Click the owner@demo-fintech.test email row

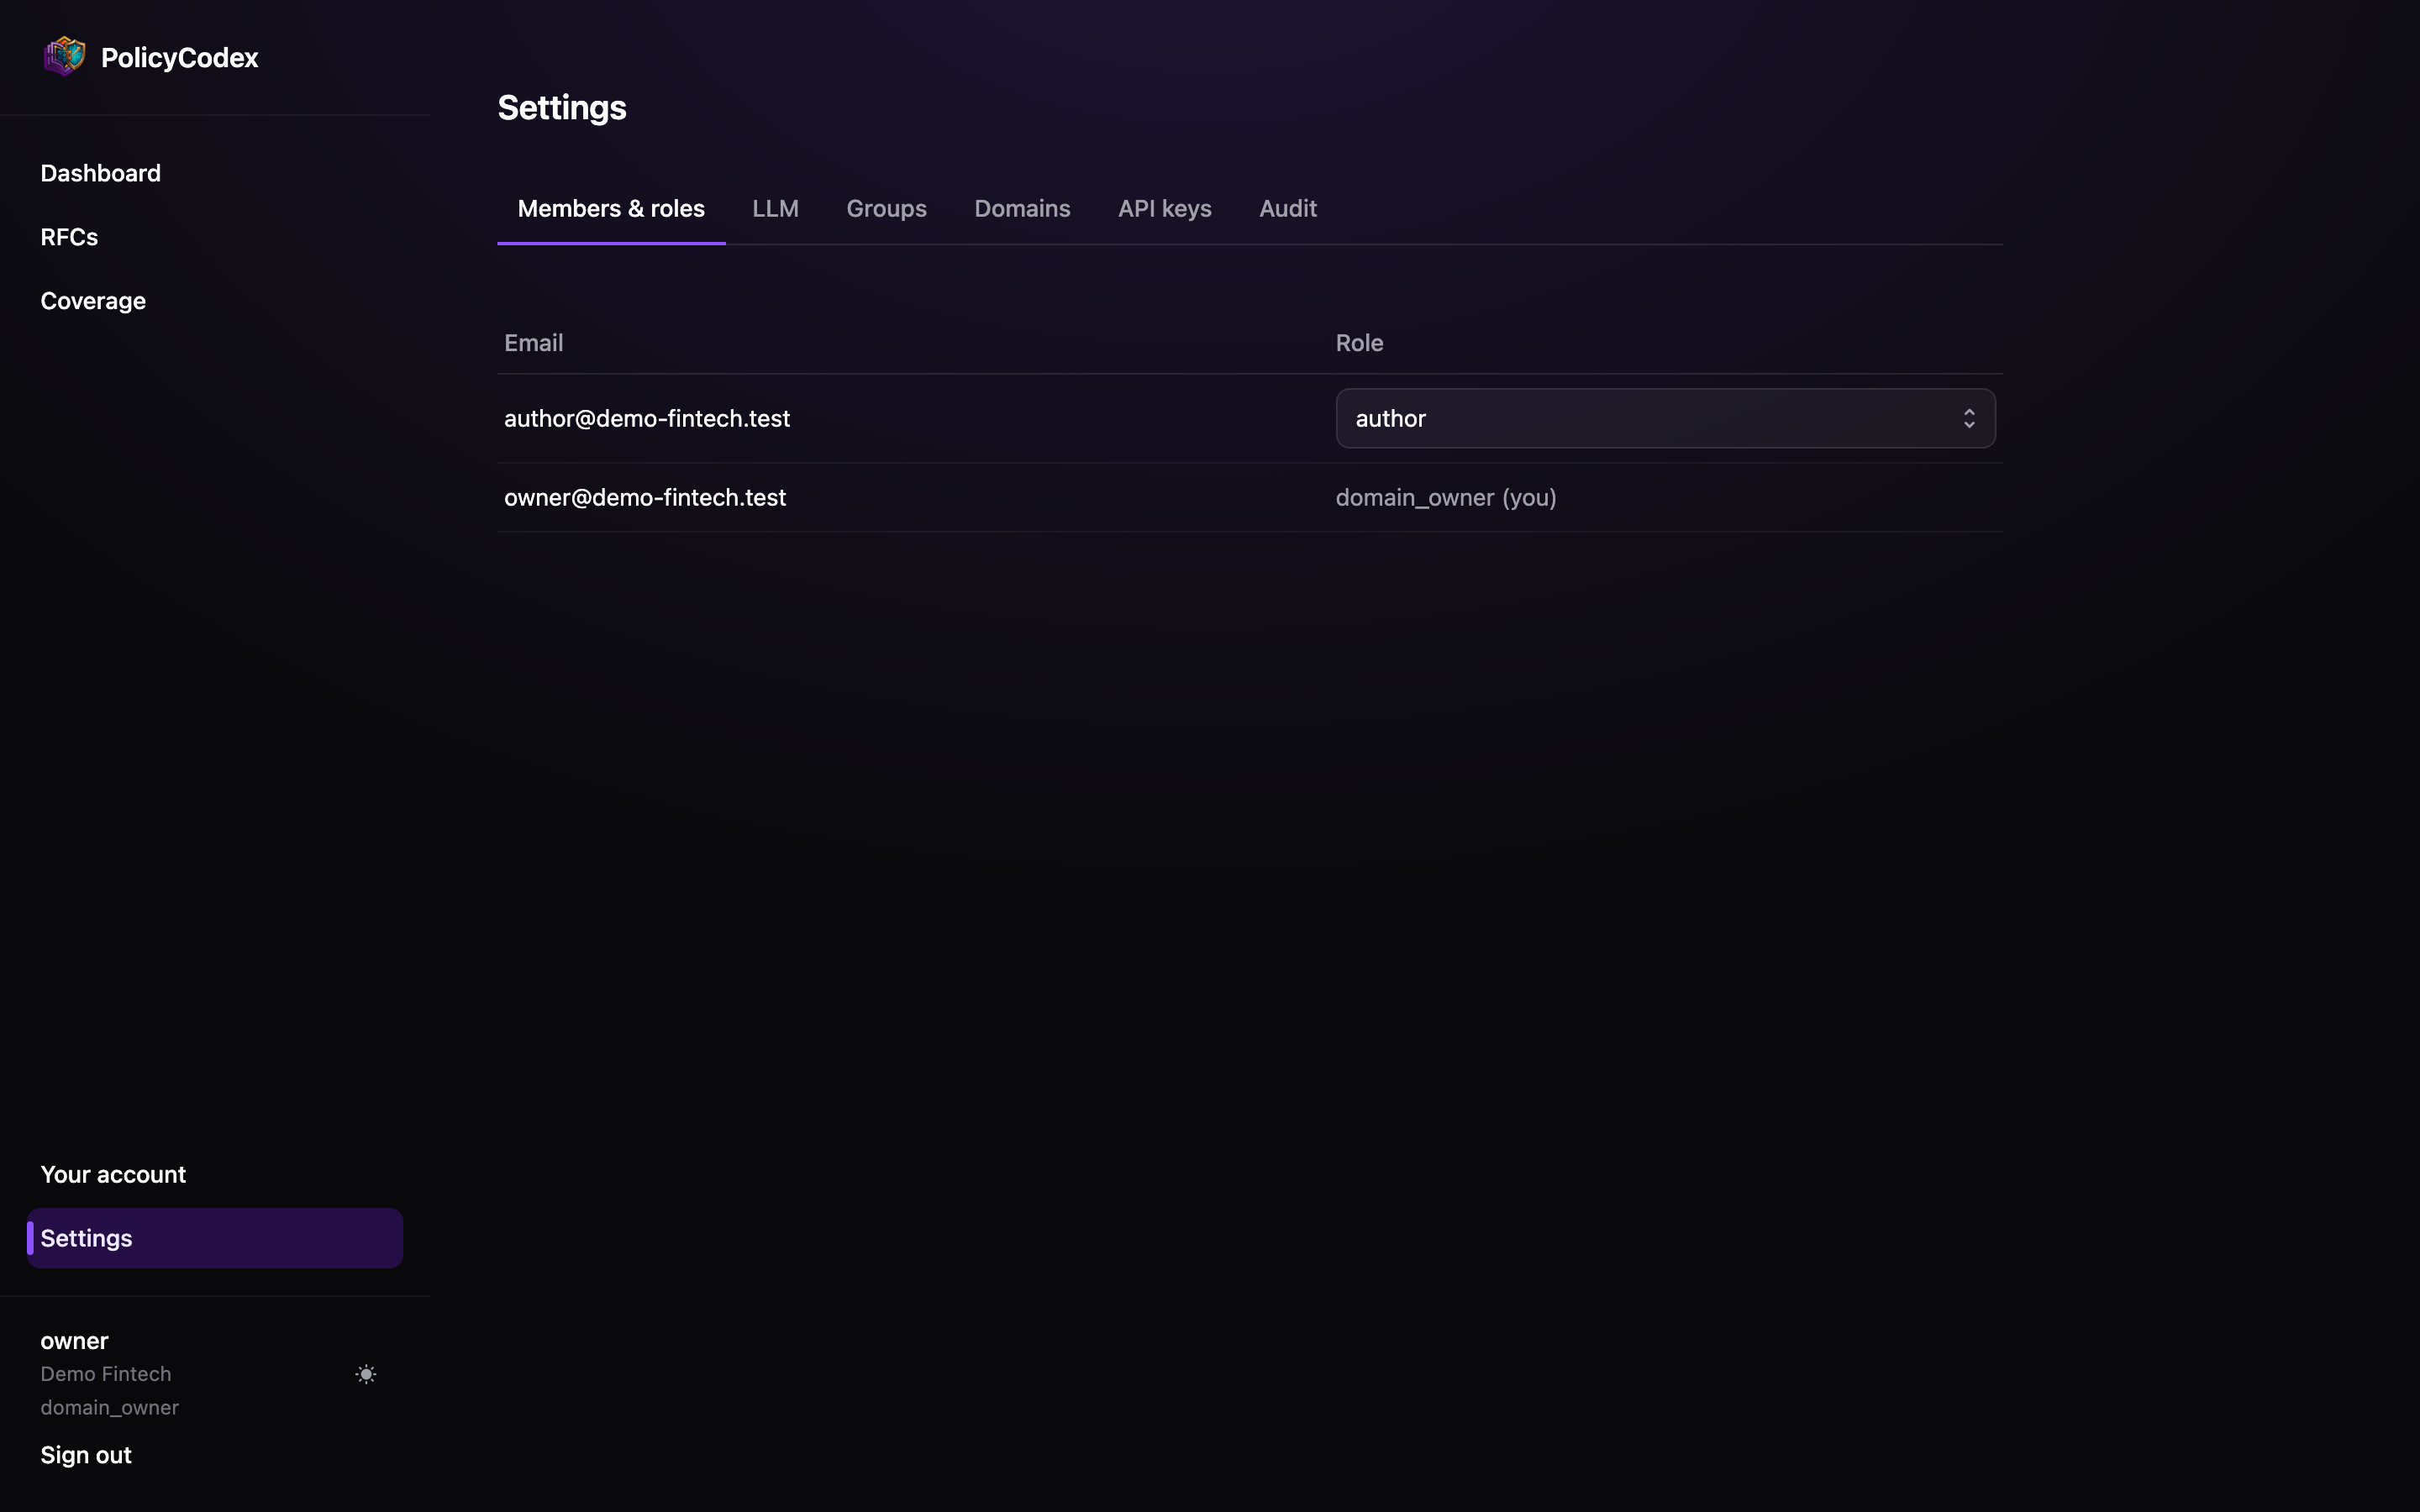tap(1250, 497)
